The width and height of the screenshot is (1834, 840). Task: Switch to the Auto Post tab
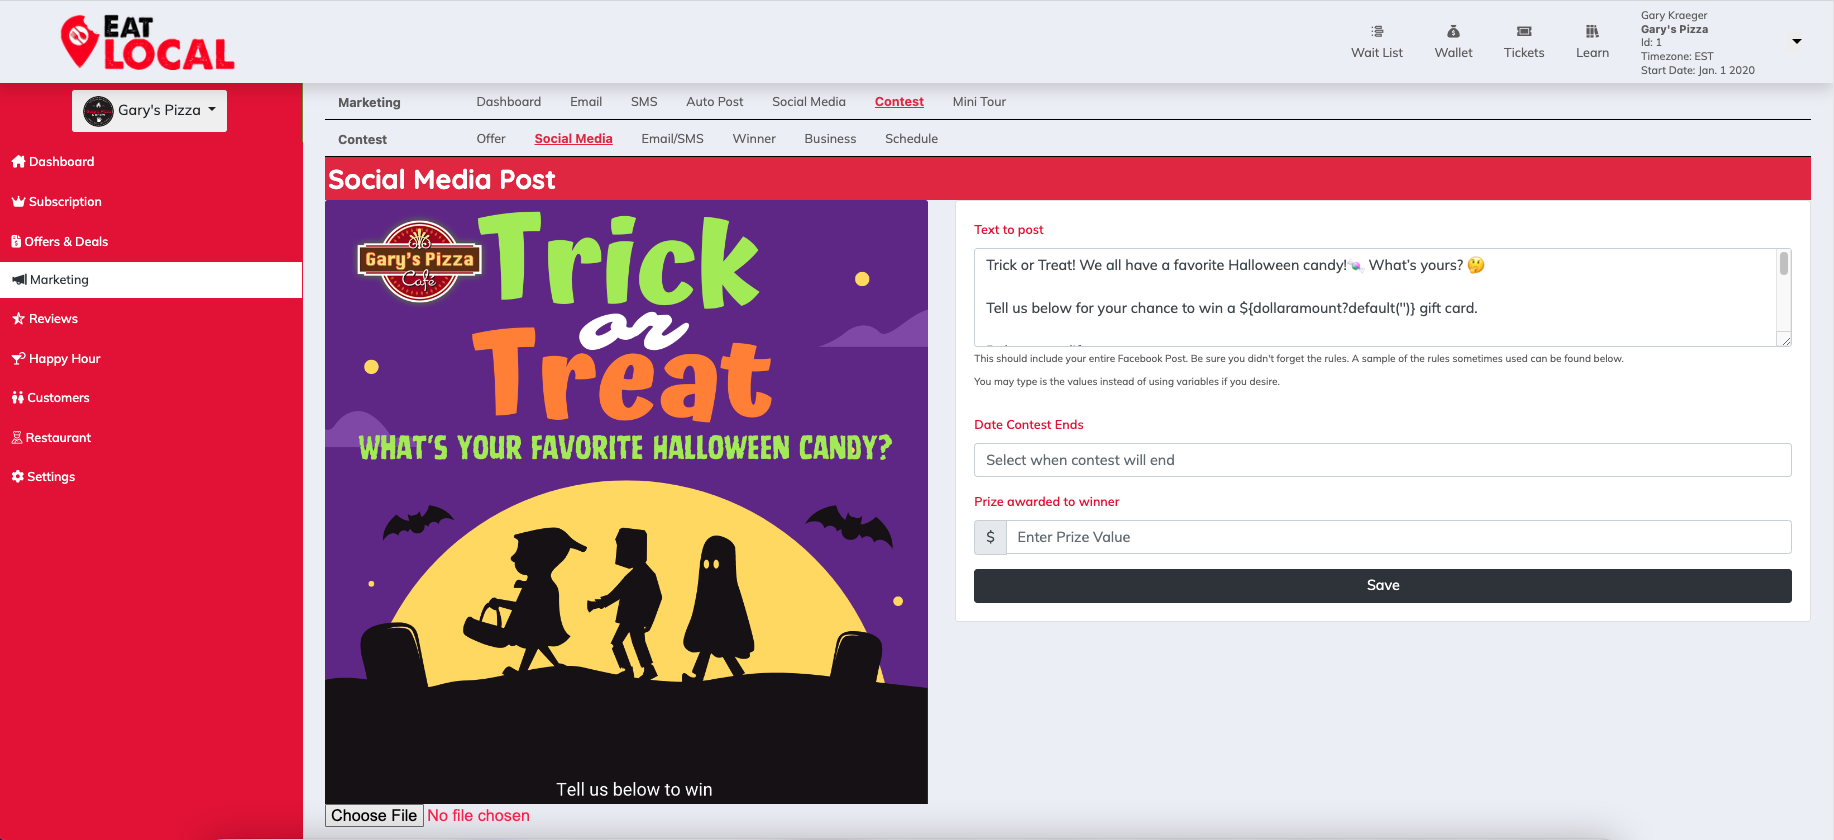tap(714, 102)
